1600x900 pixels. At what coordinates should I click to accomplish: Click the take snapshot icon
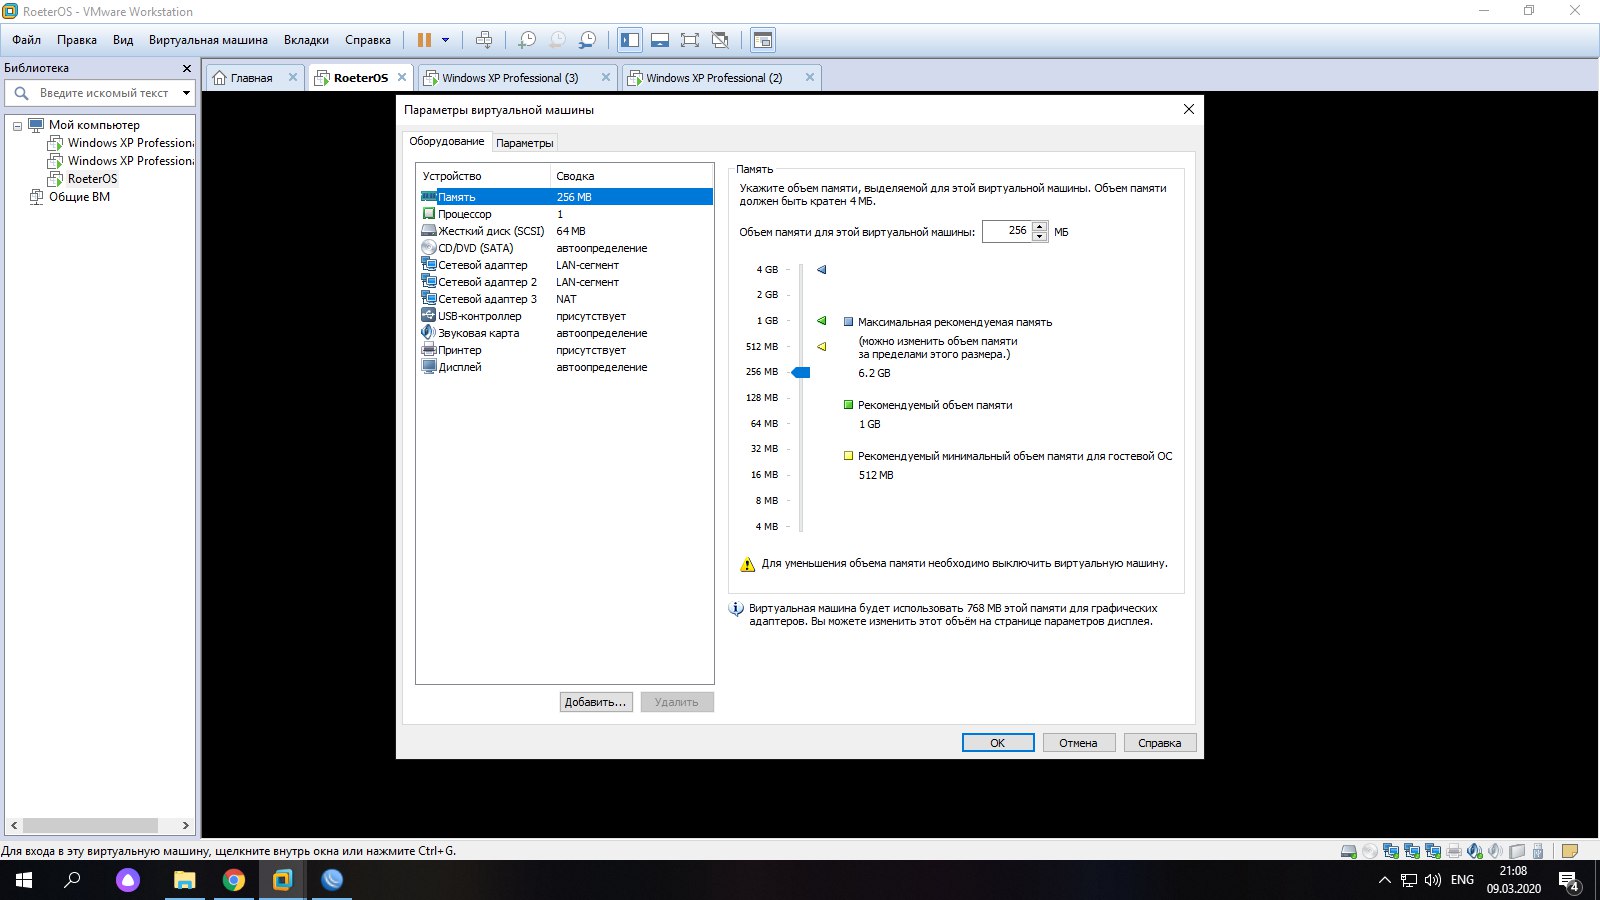click(527, 40)
